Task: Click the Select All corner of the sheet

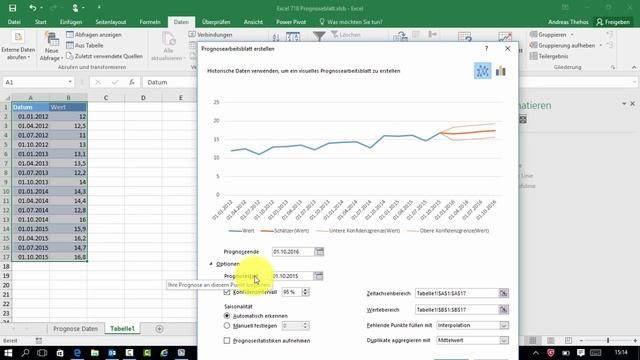Action: pos(6,98)
